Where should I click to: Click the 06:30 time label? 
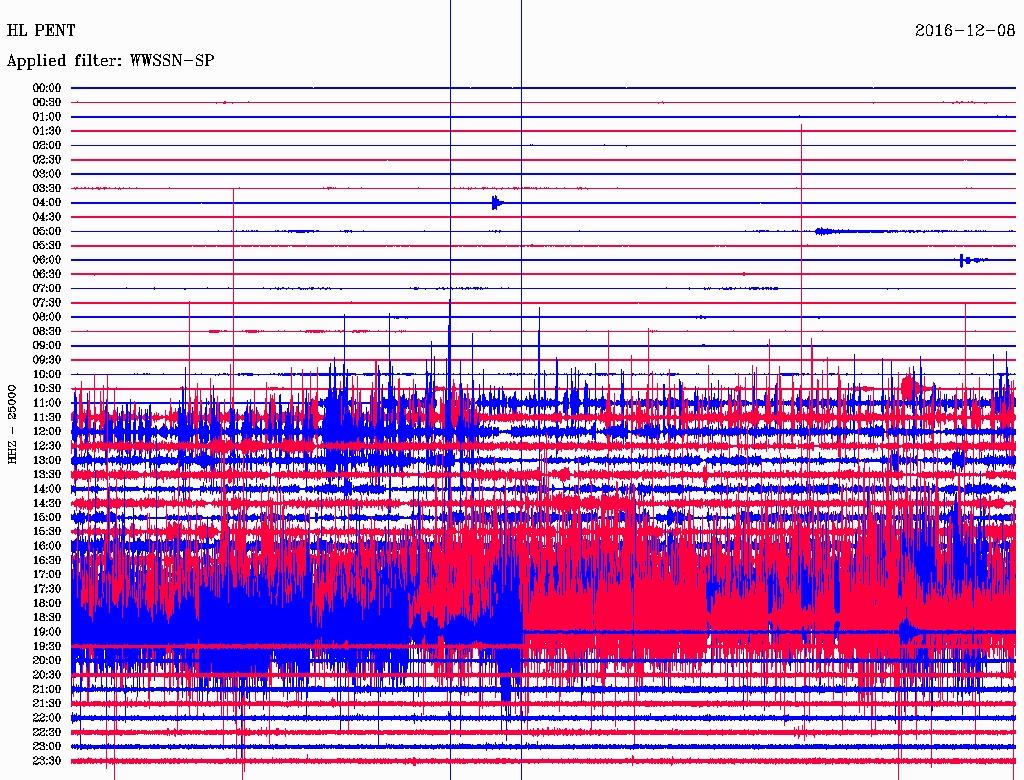click(47, 274)
